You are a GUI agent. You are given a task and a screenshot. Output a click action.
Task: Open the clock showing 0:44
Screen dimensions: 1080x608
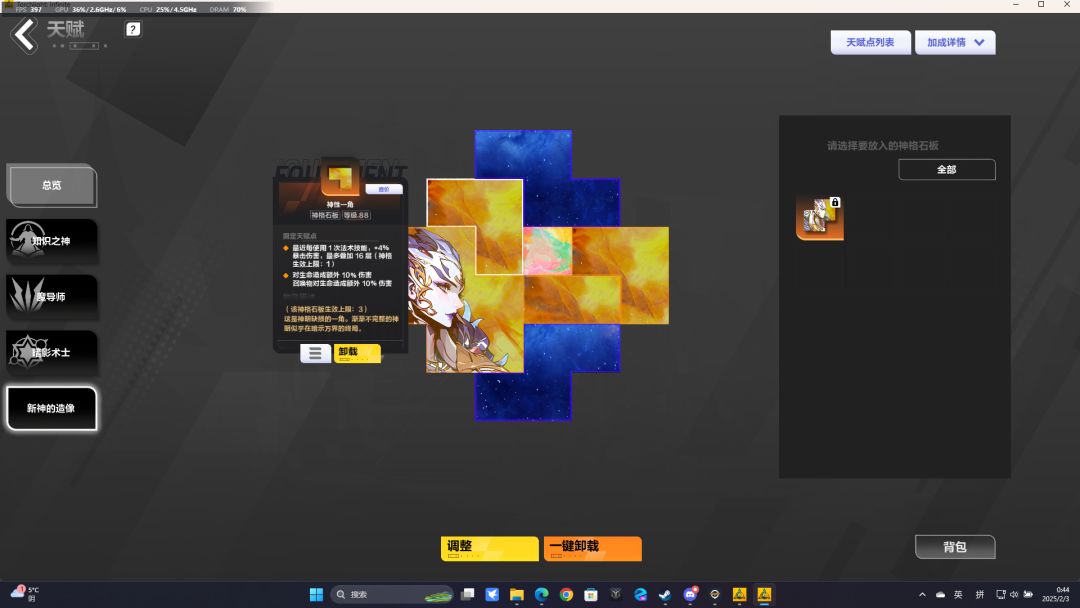(1056, 594)
